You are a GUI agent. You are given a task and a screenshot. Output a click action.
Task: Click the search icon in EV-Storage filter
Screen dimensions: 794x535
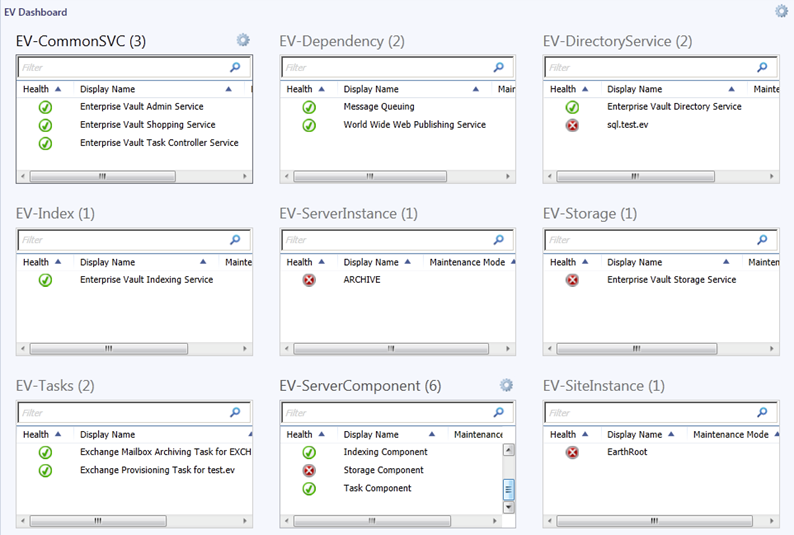(x=762, y=240)
